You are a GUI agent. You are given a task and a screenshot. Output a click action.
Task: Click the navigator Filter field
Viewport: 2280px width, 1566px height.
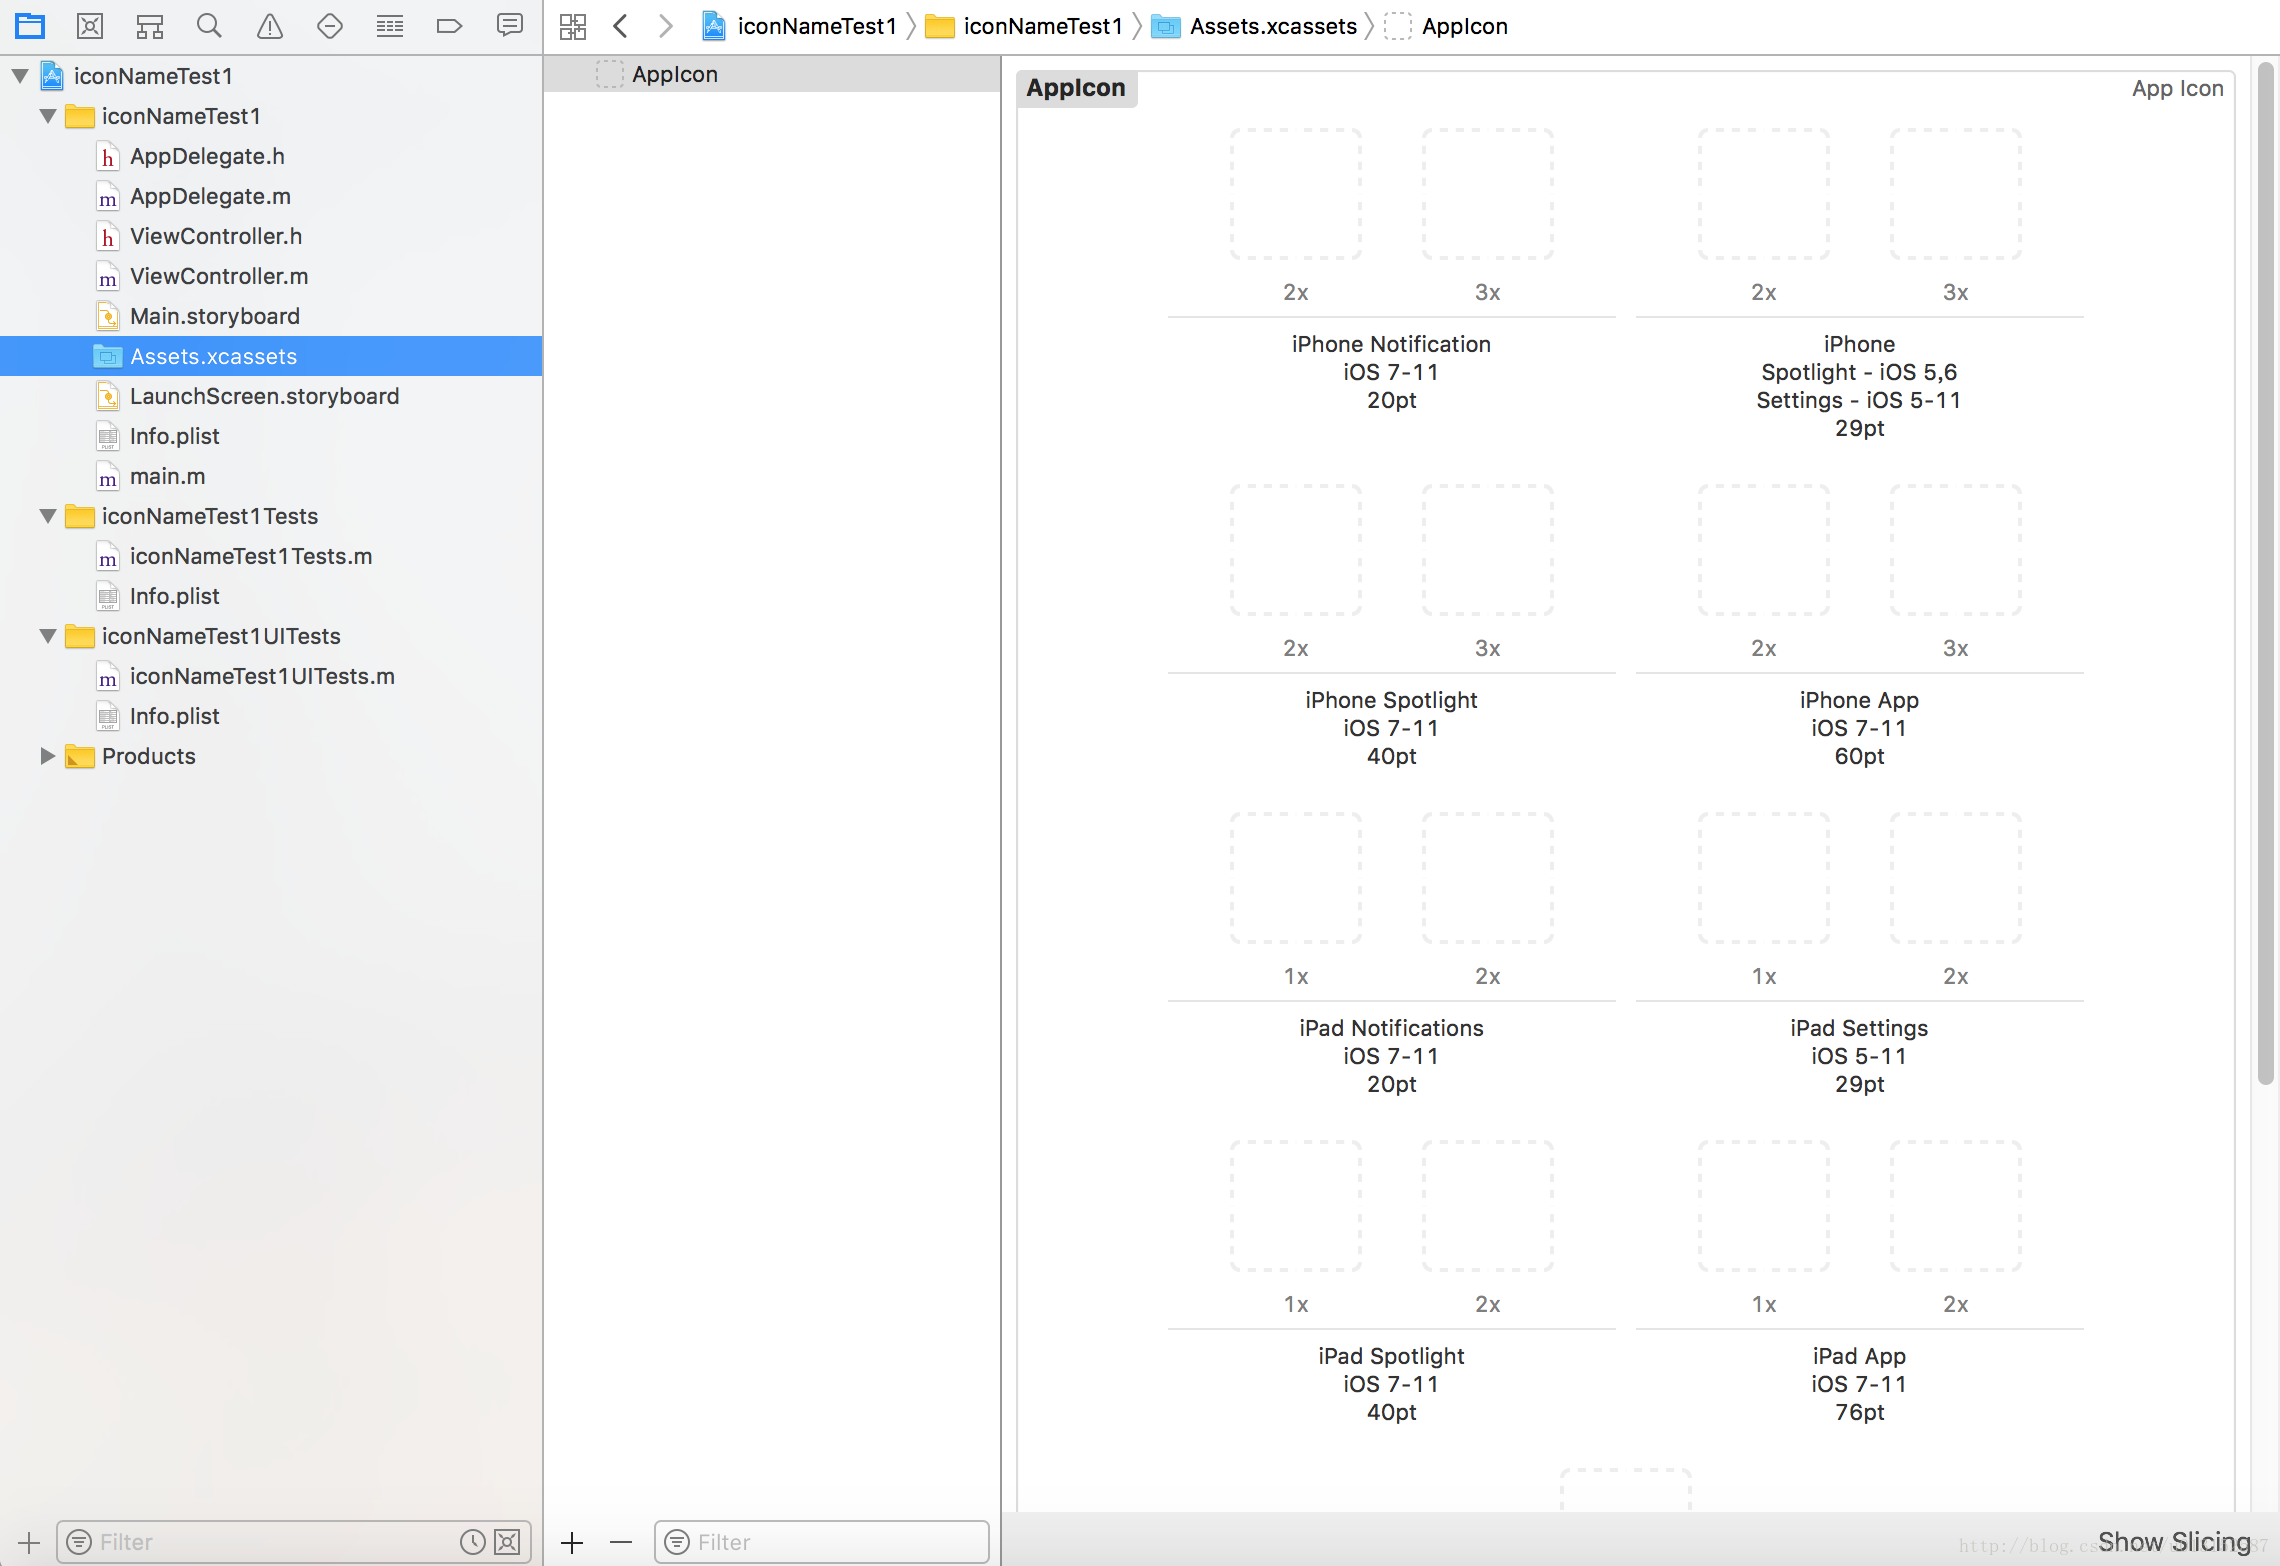click(x=293, y=1542)
